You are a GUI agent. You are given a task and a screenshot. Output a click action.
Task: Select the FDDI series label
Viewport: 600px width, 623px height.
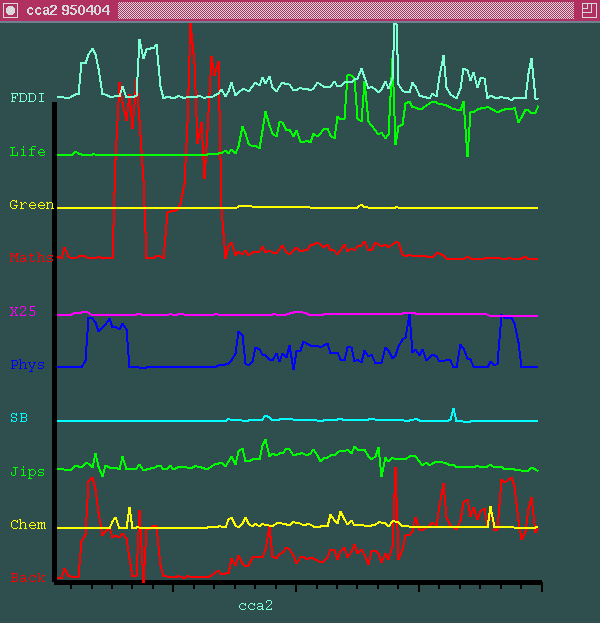pos(27,98)
